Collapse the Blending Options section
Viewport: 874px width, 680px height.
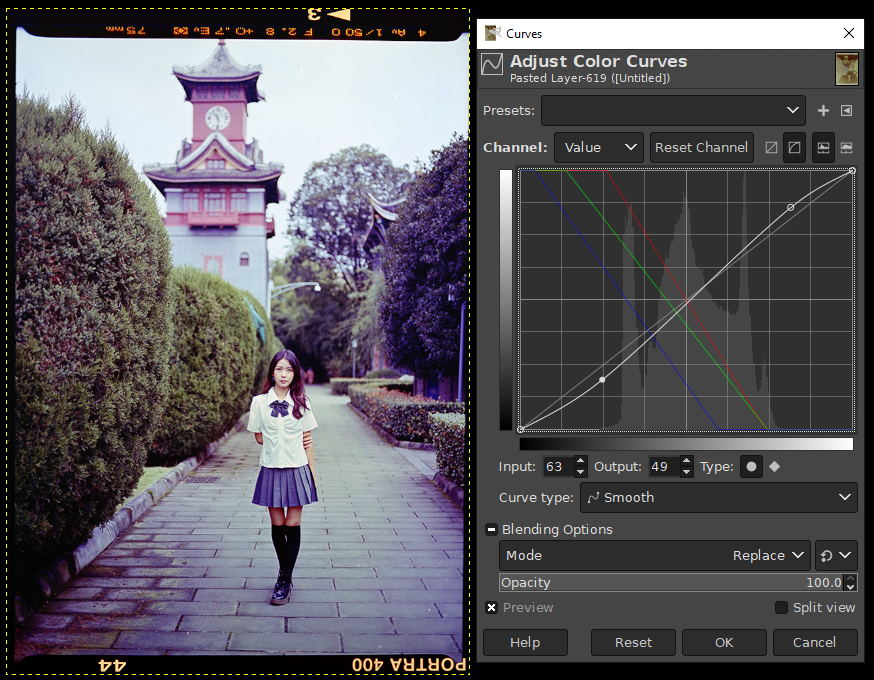(x=491, y=530)
